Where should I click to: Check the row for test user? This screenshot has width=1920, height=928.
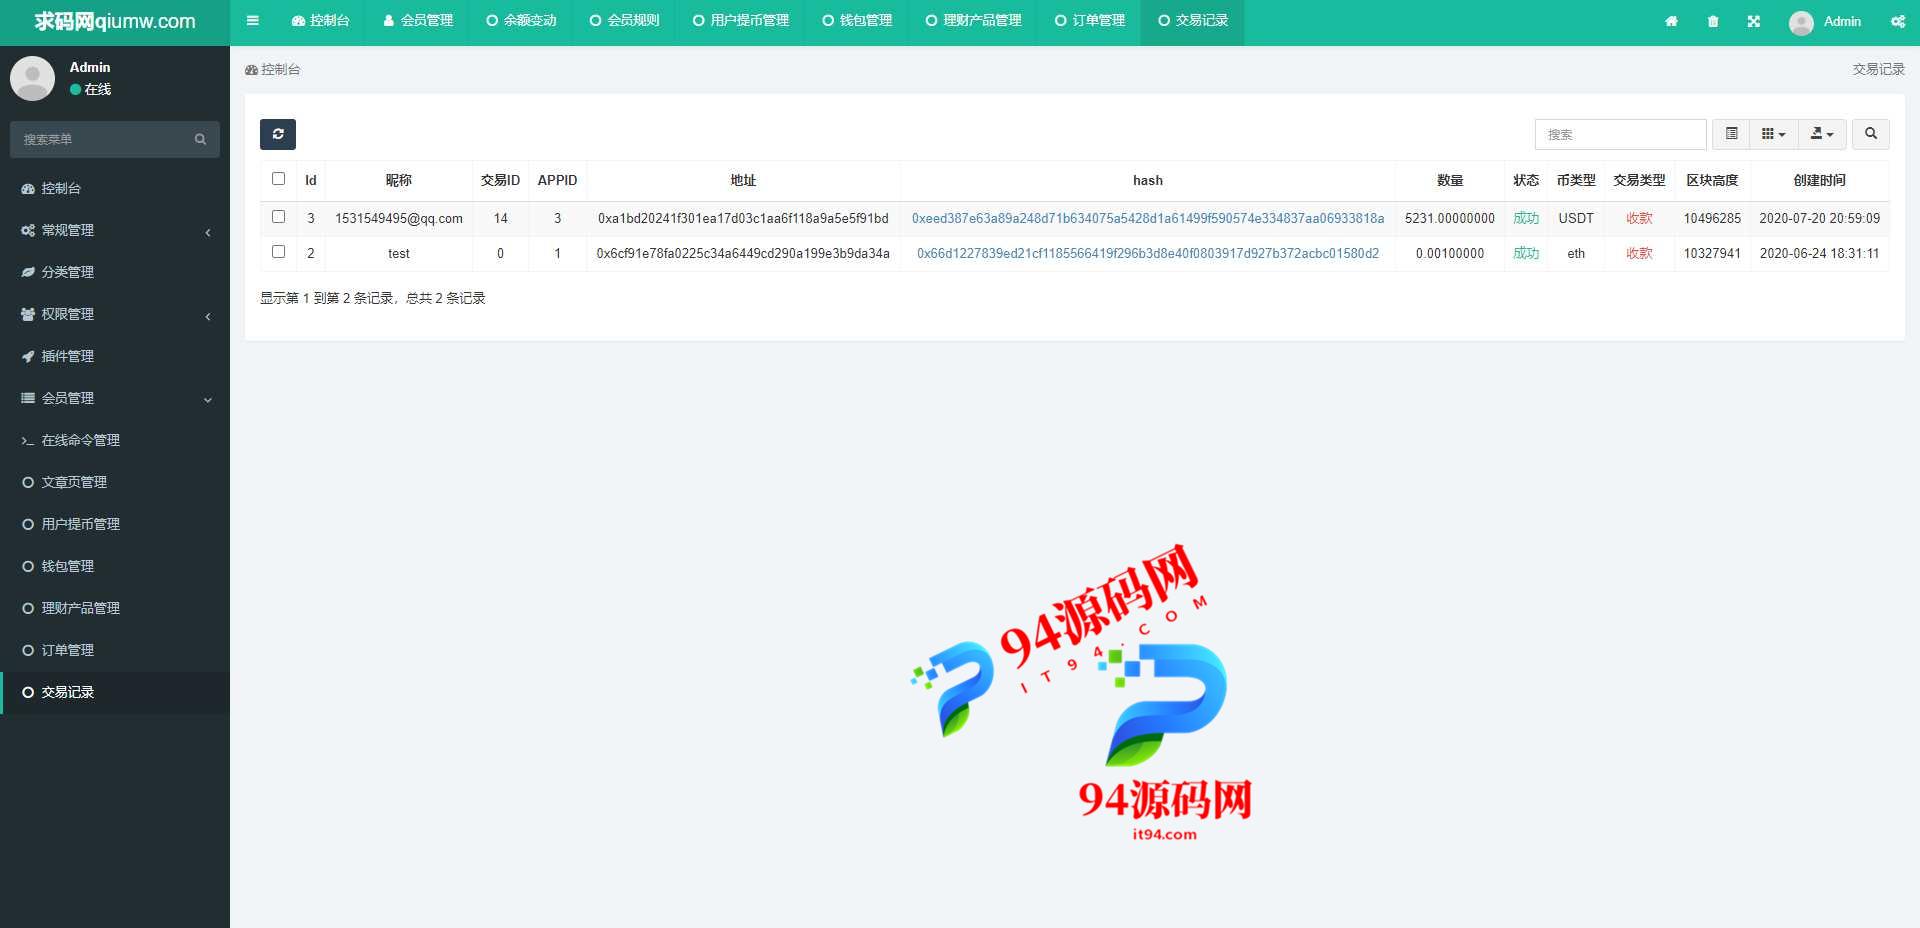278,252
